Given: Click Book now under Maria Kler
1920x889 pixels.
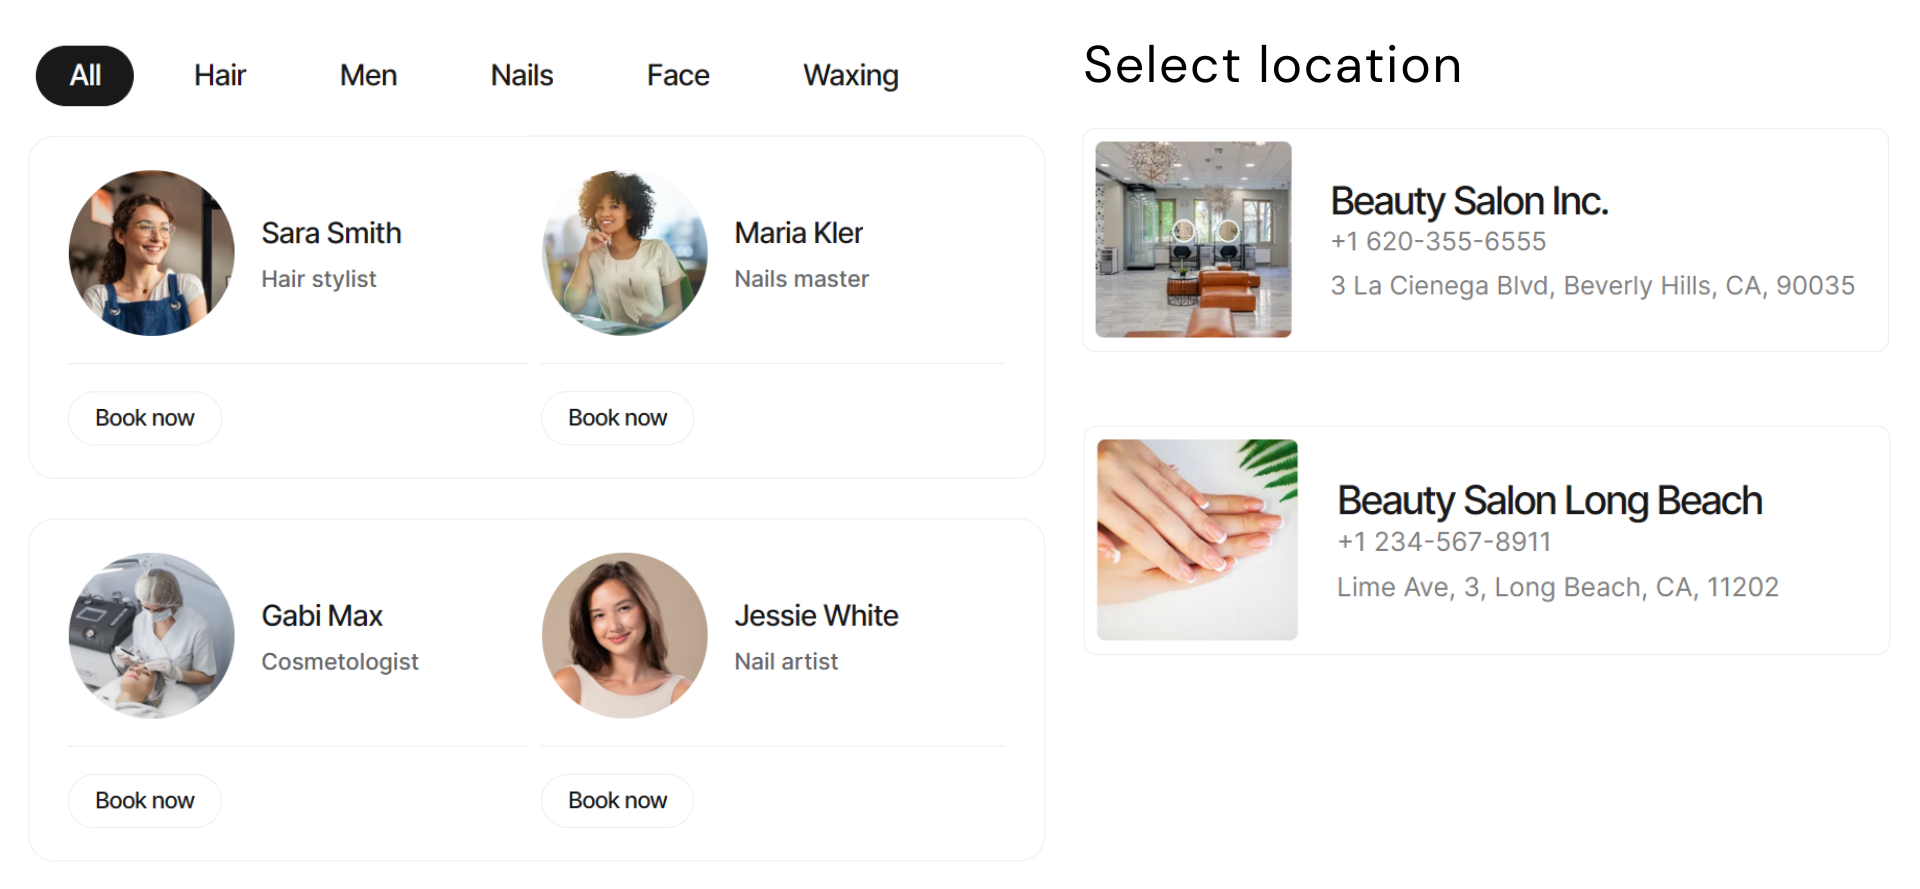Looking at the screenshot, I should click(x=616, y=417).
